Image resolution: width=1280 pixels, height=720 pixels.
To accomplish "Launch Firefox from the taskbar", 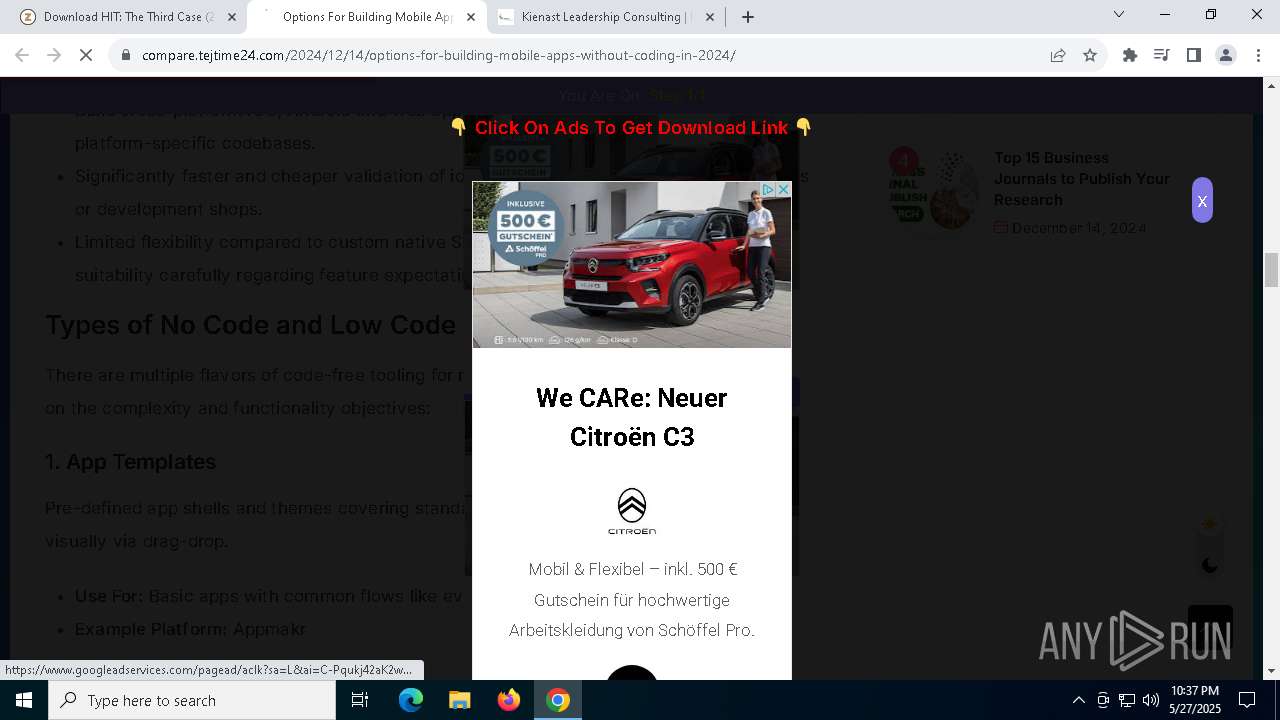I will pos(509,700).
